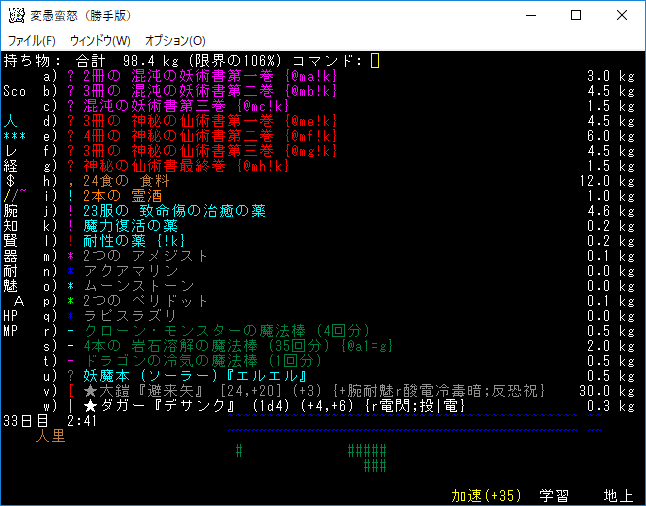Open the ウィンドウ(W) menu
The width and height of the screenshot is (646, 506).
pos(99,41)
